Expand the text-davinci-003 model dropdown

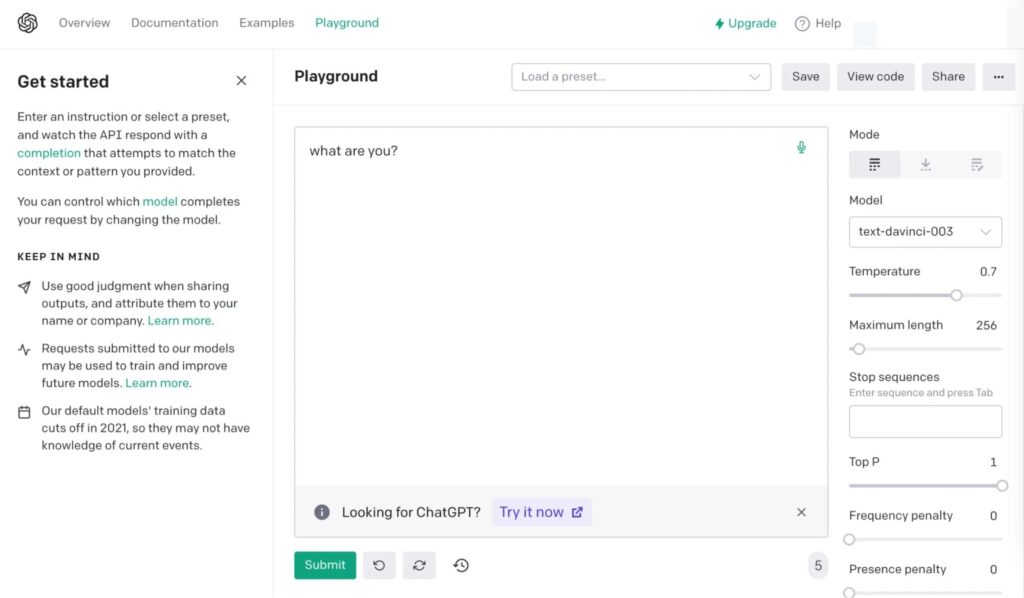(925, 232)
